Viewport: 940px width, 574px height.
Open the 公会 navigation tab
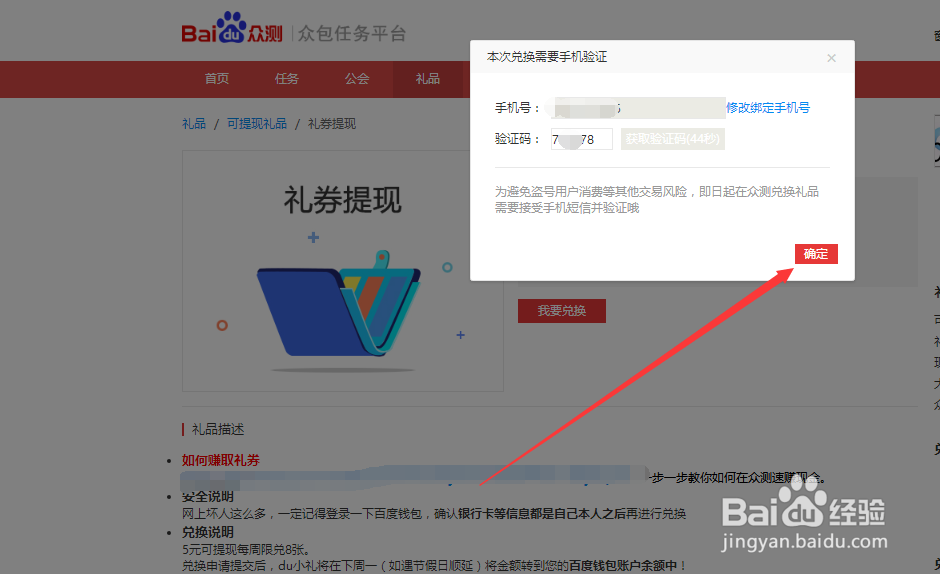pyautogui.click(x=357, y=79)
